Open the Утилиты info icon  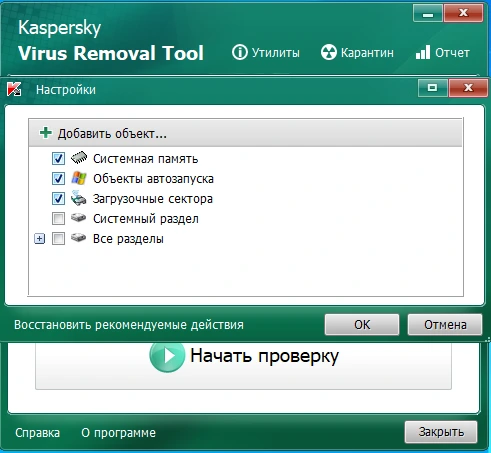coord(240,52)
